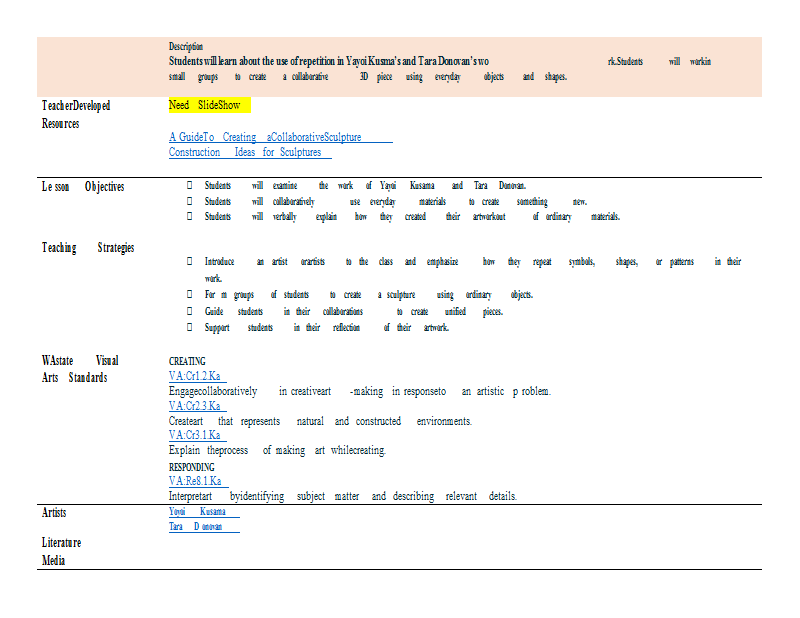The width and height of the screenshot is (800, 618).
Task: Click the box beside 'Introduce an artist or artists'
Action: click(x=190, y=261)
